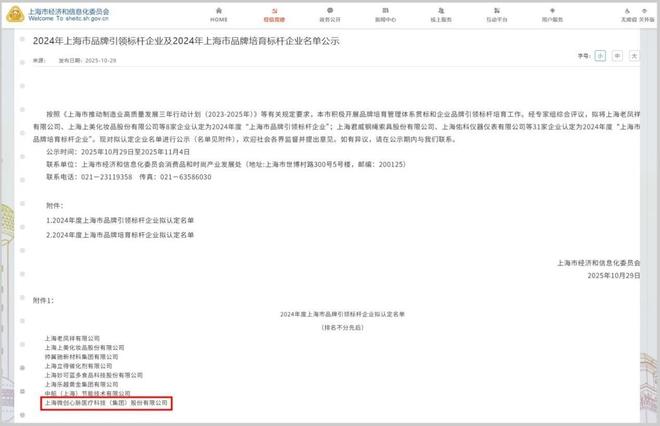
Task: Open attachment 2 品牌培育标杆企业拟认定名单
Action: pyautogui.click(x=120, y=235)
